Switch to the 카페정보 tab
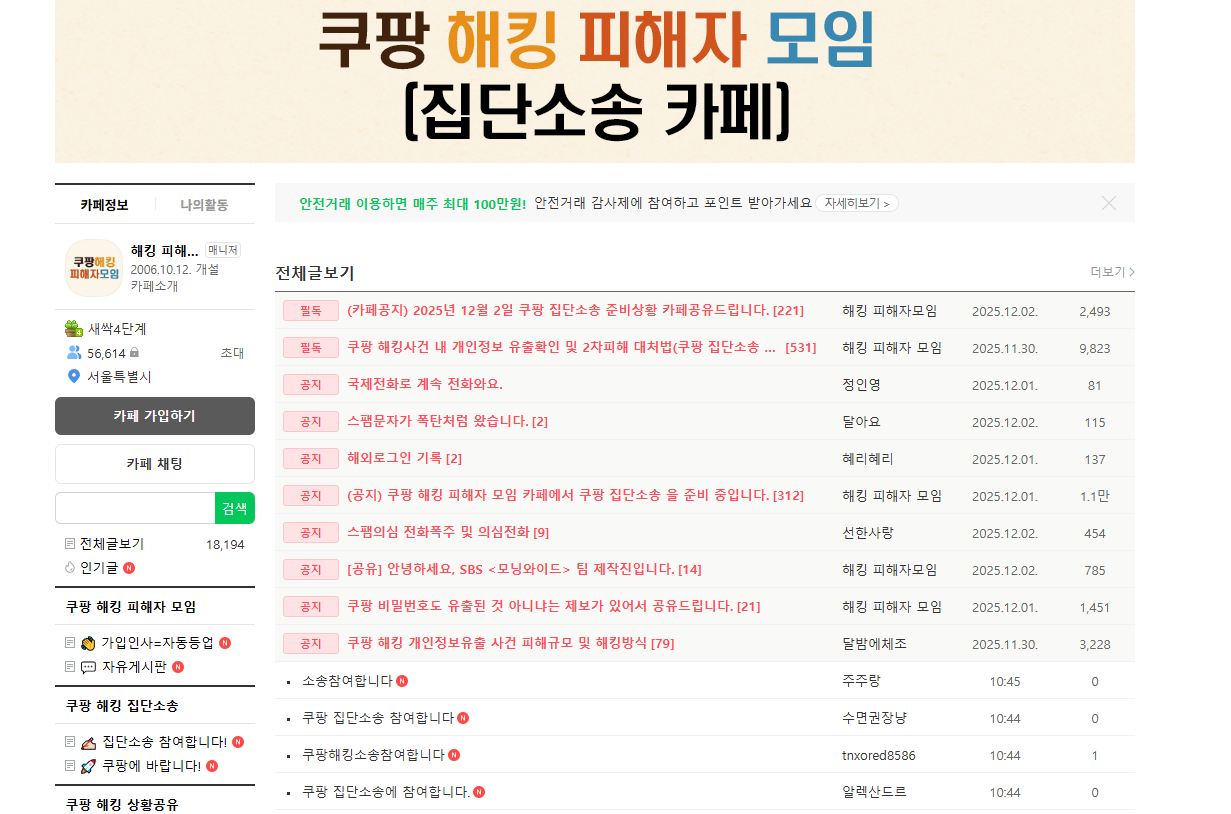This screenshot has width=1231, height=814. (105, 205)
